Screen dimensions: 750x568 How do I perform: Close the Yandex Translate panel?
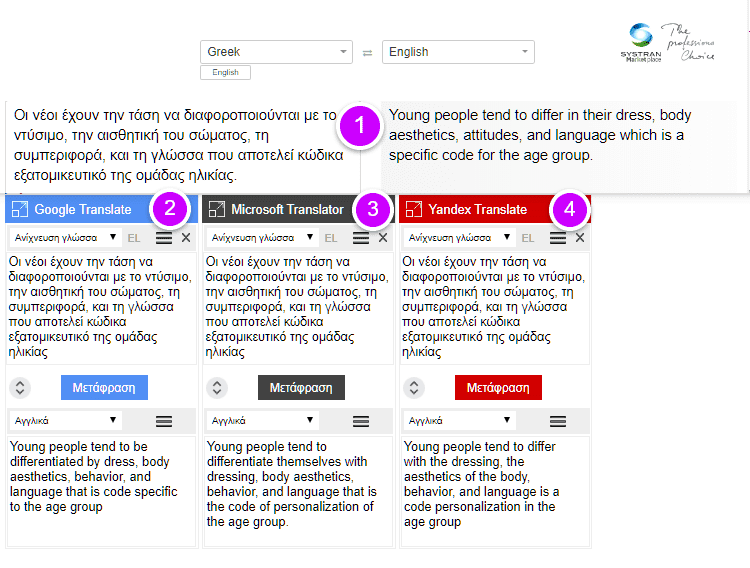[x=580, y=237]
